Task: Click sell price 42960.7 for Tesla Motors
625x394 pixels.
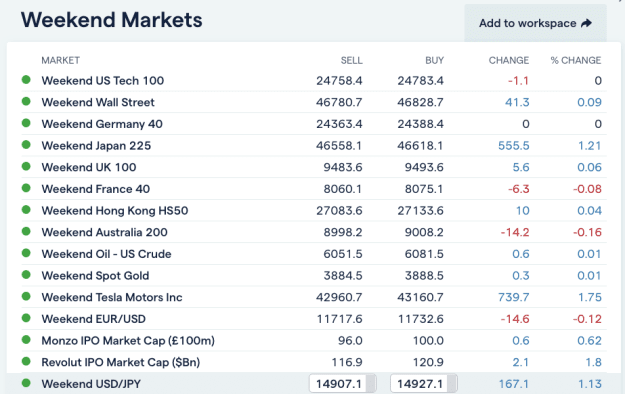Action: point(339,297)
